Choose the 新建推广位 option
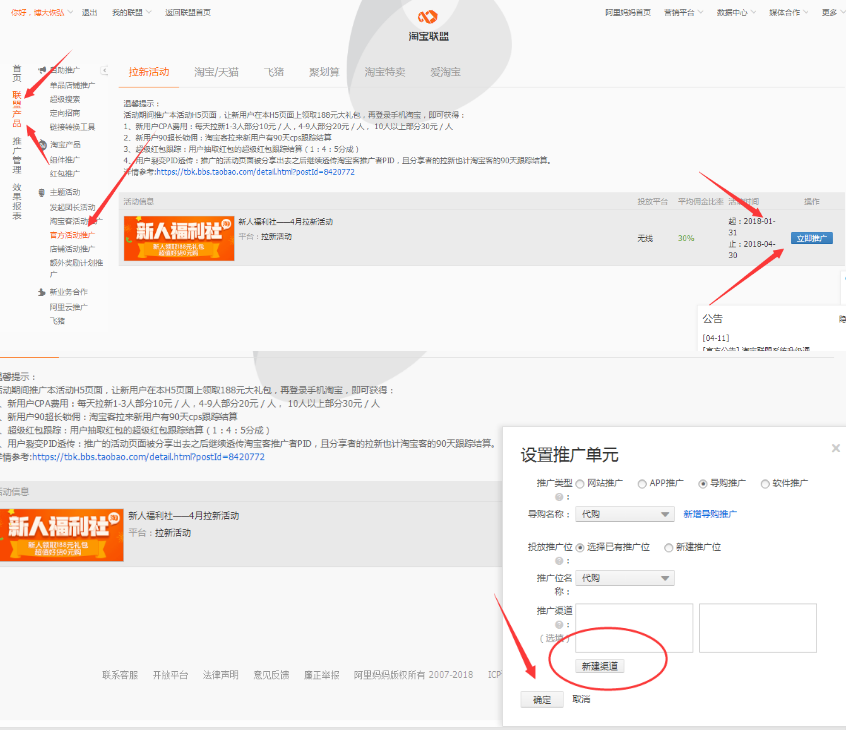 click(669, 548)
